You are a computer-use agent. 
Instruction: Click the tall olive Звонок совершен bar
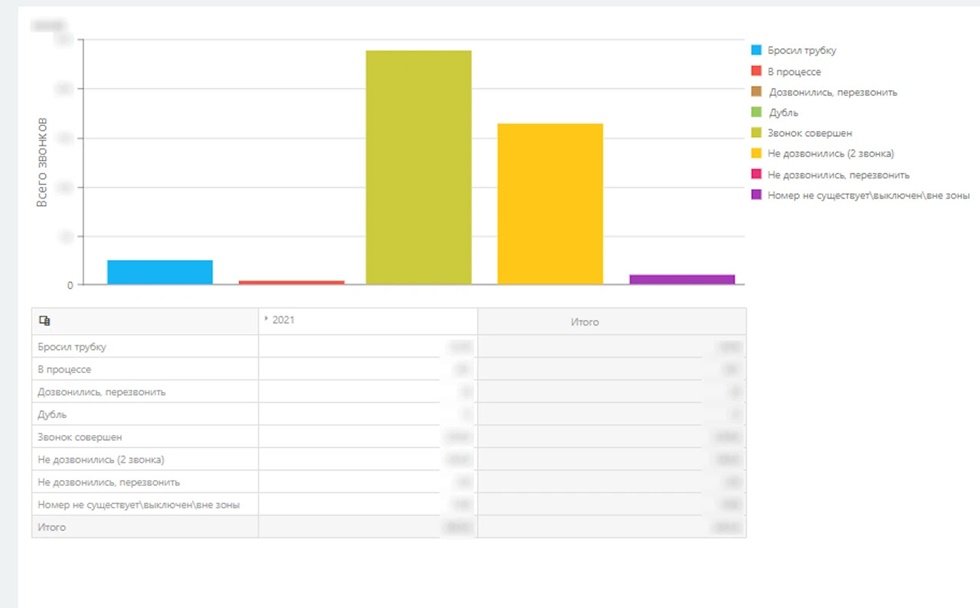coord(419,167)
